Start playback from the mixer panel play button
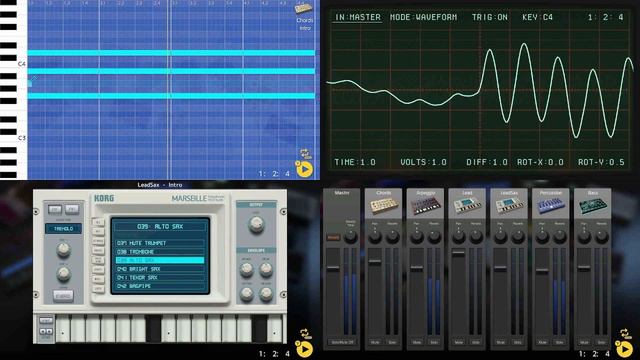The width and height of the screenshot is (640, 360). tap(624, 349)
